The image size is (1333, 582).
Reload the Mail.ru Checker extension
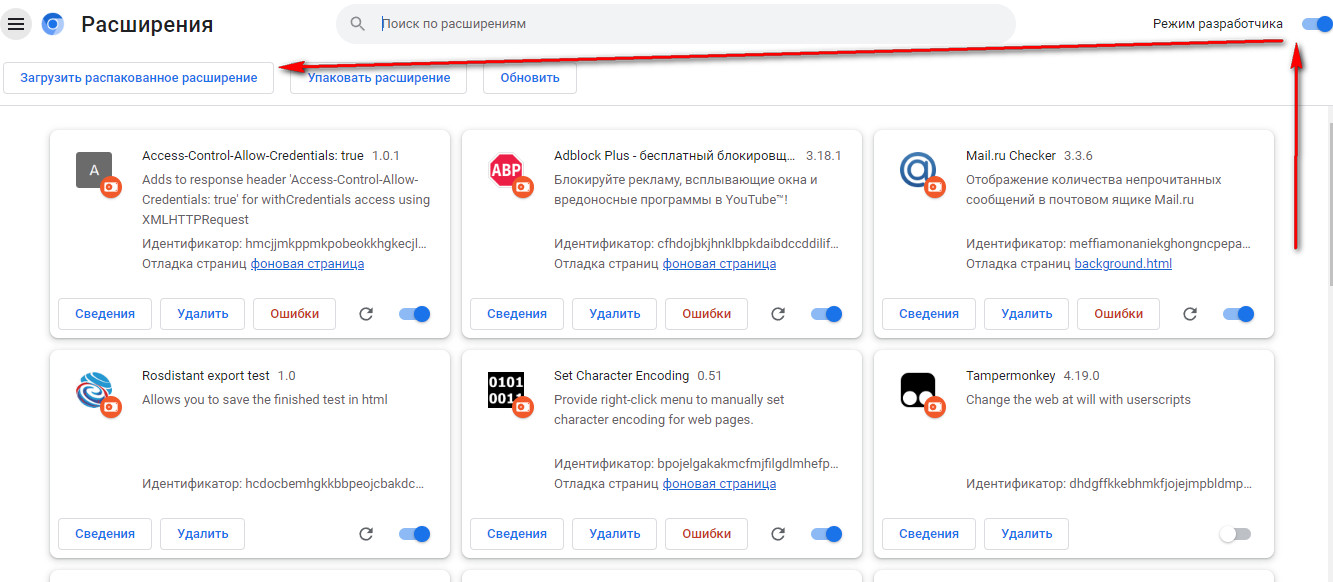[x=1190, y=314]
